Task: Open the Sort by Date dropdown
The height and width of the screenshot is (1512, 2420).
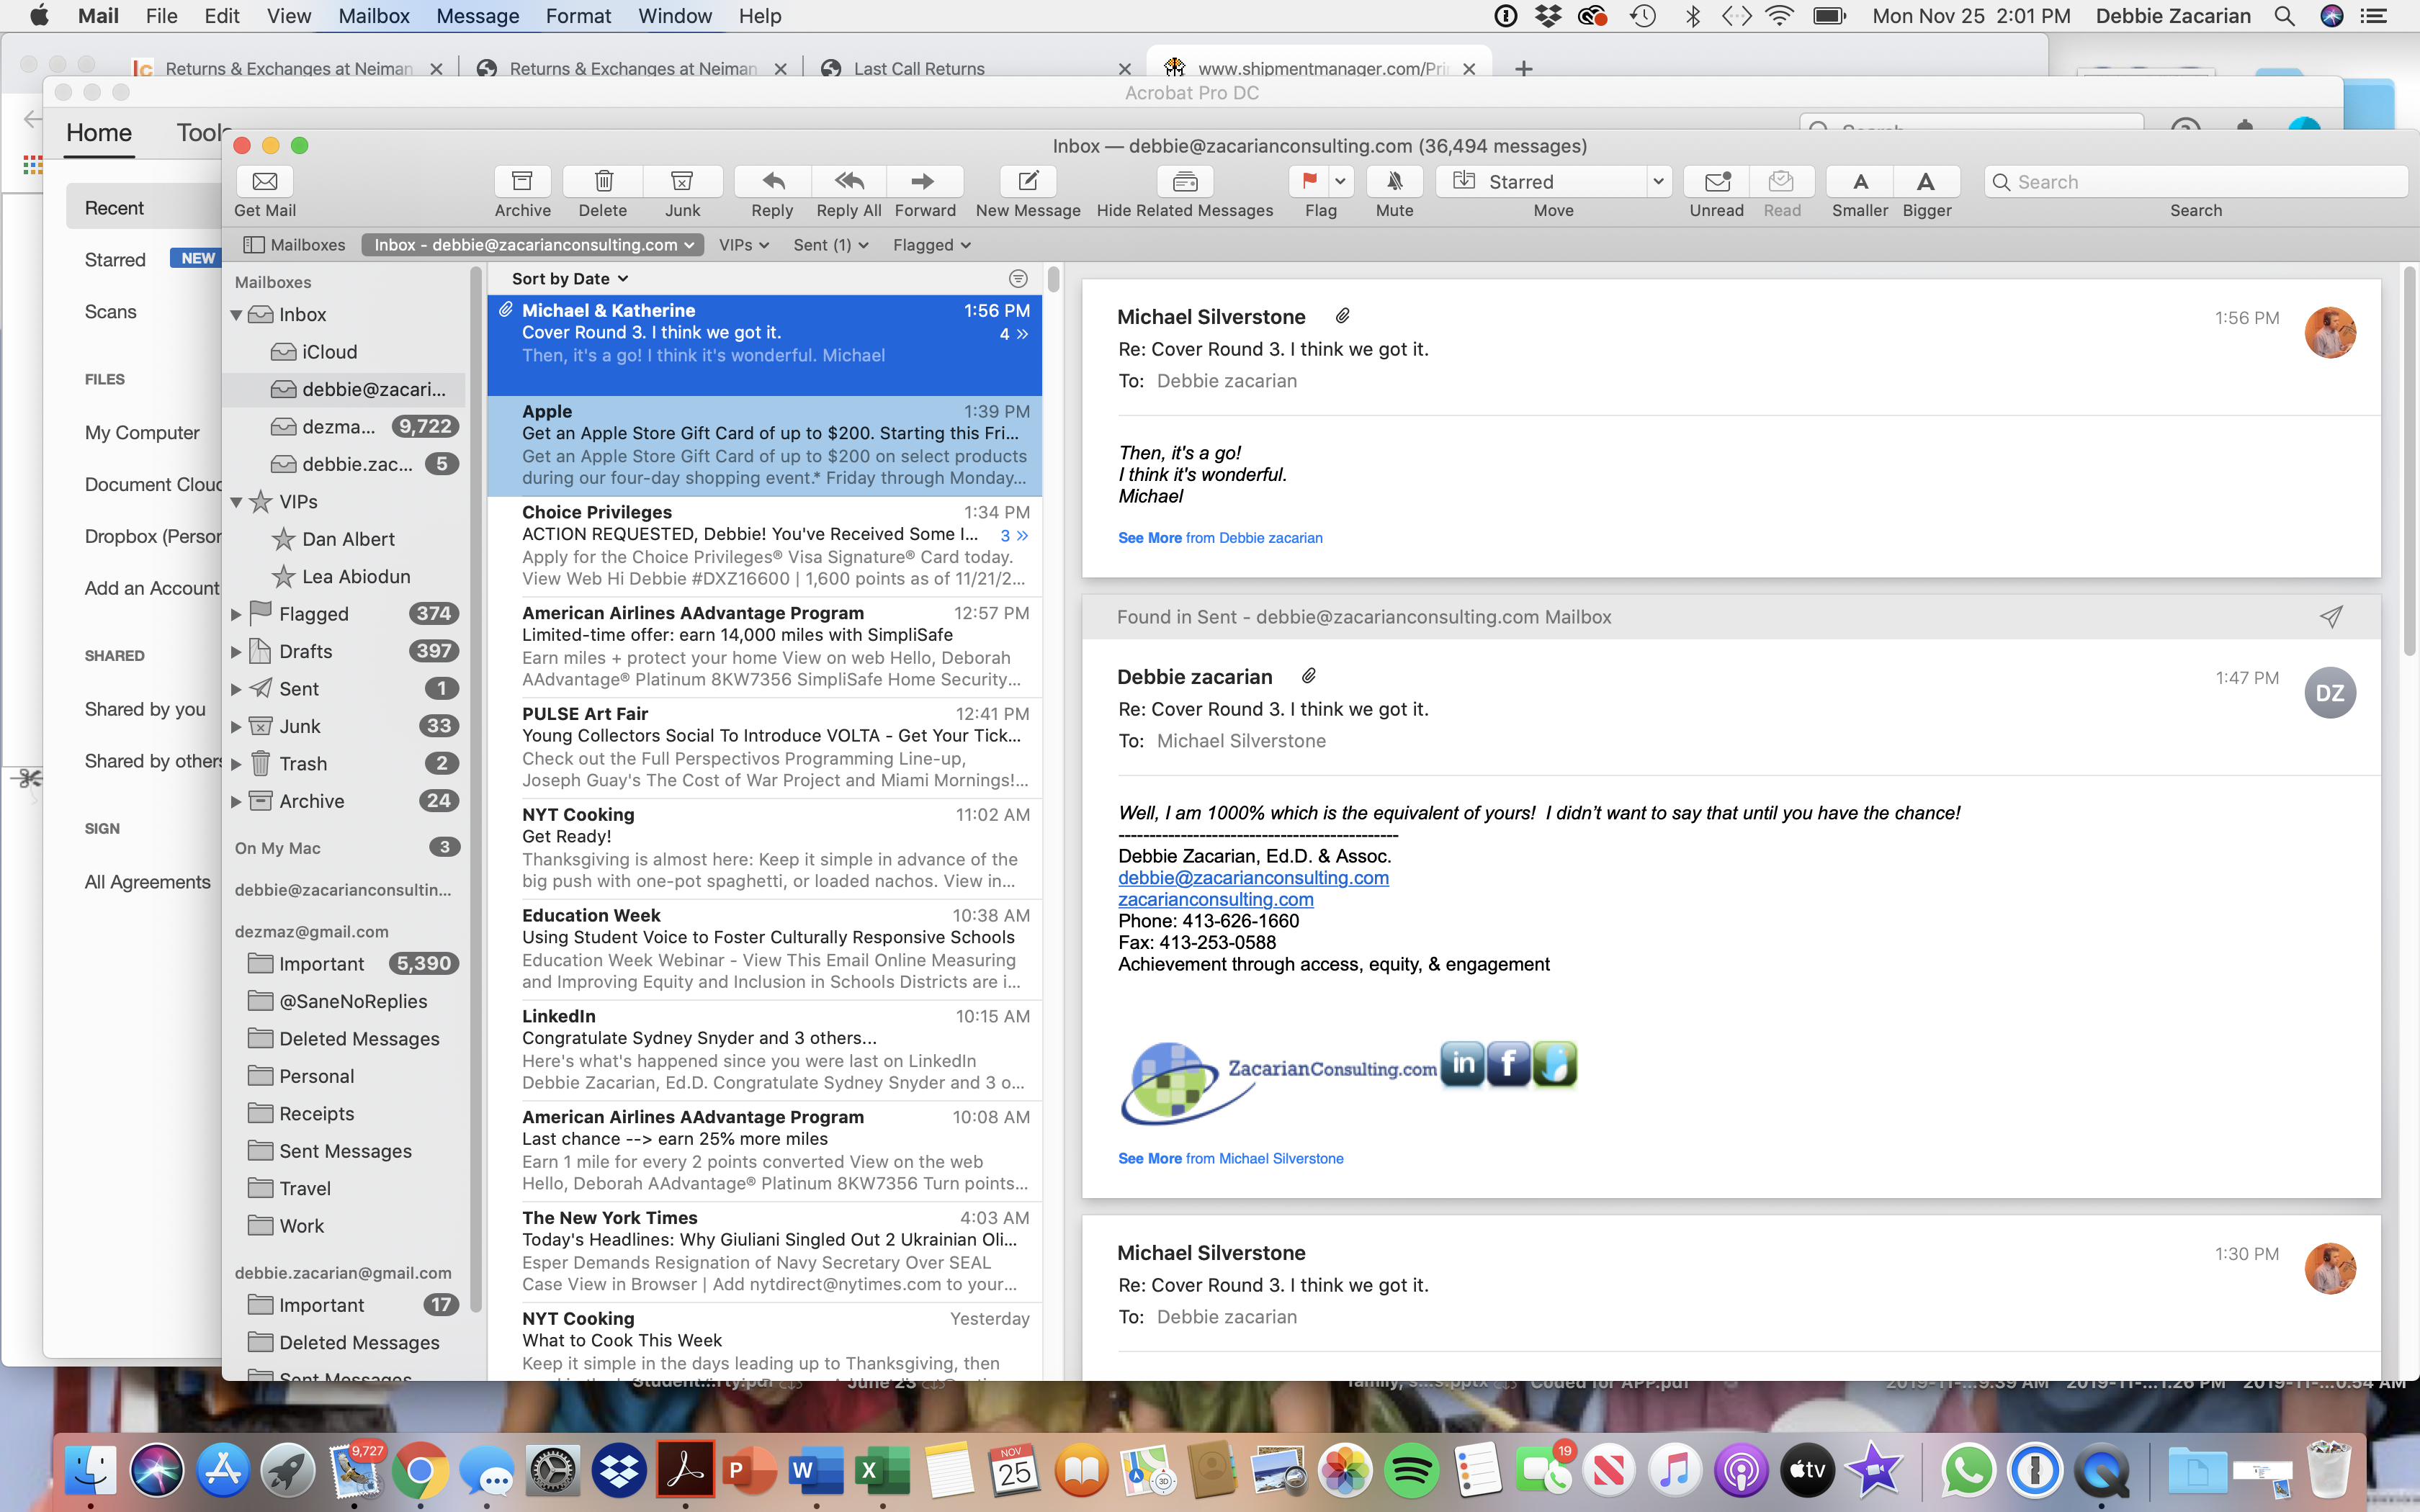Action: [x=570, y=278]
